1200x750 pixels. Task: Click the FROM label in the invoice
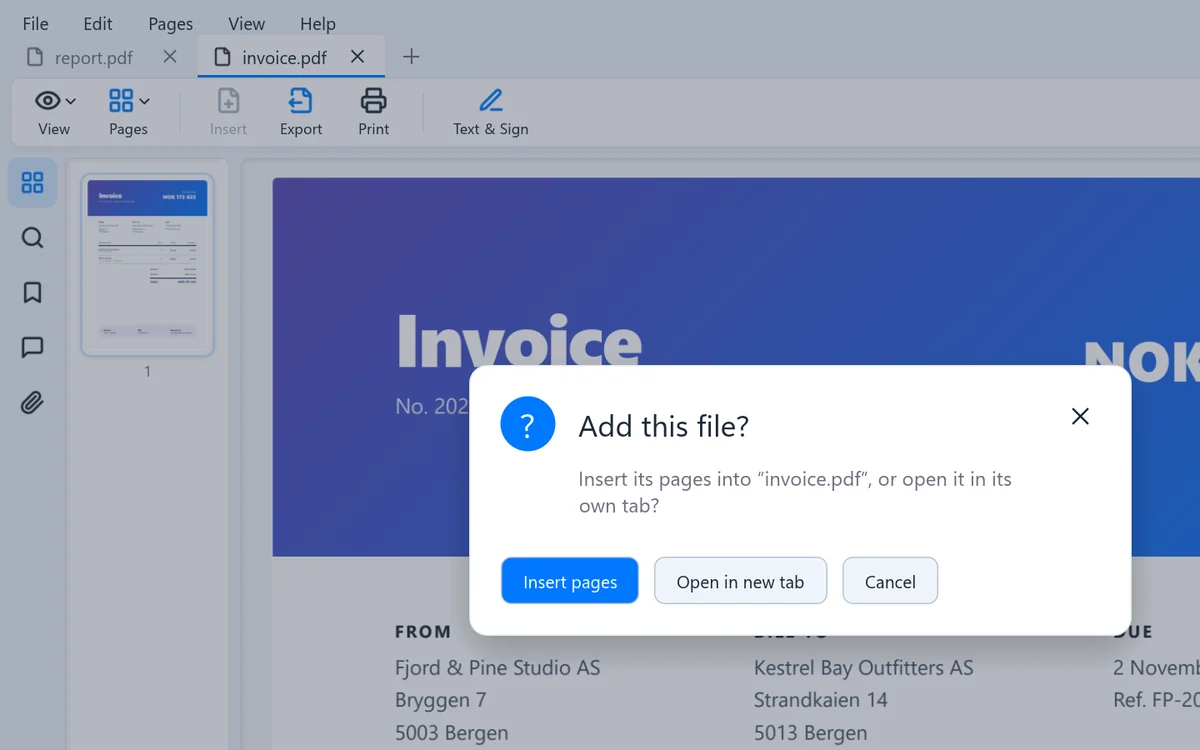[x=423, y=632]
